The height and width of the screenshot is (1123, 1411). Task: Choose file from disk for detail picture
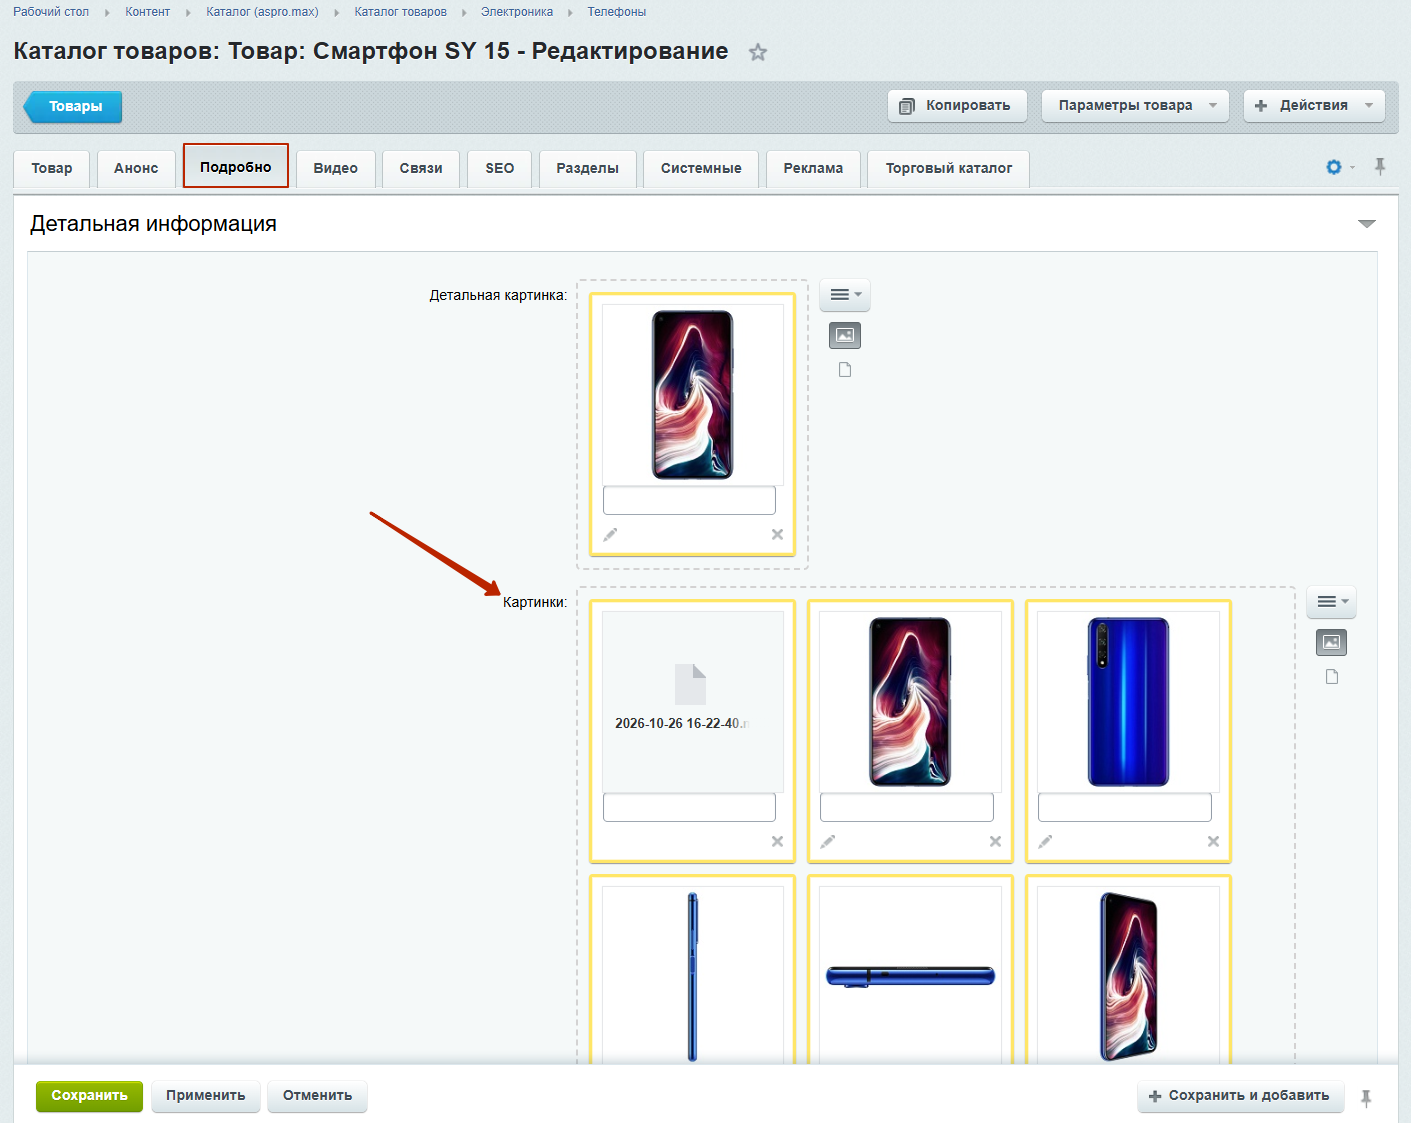click(x=845, y=370)
